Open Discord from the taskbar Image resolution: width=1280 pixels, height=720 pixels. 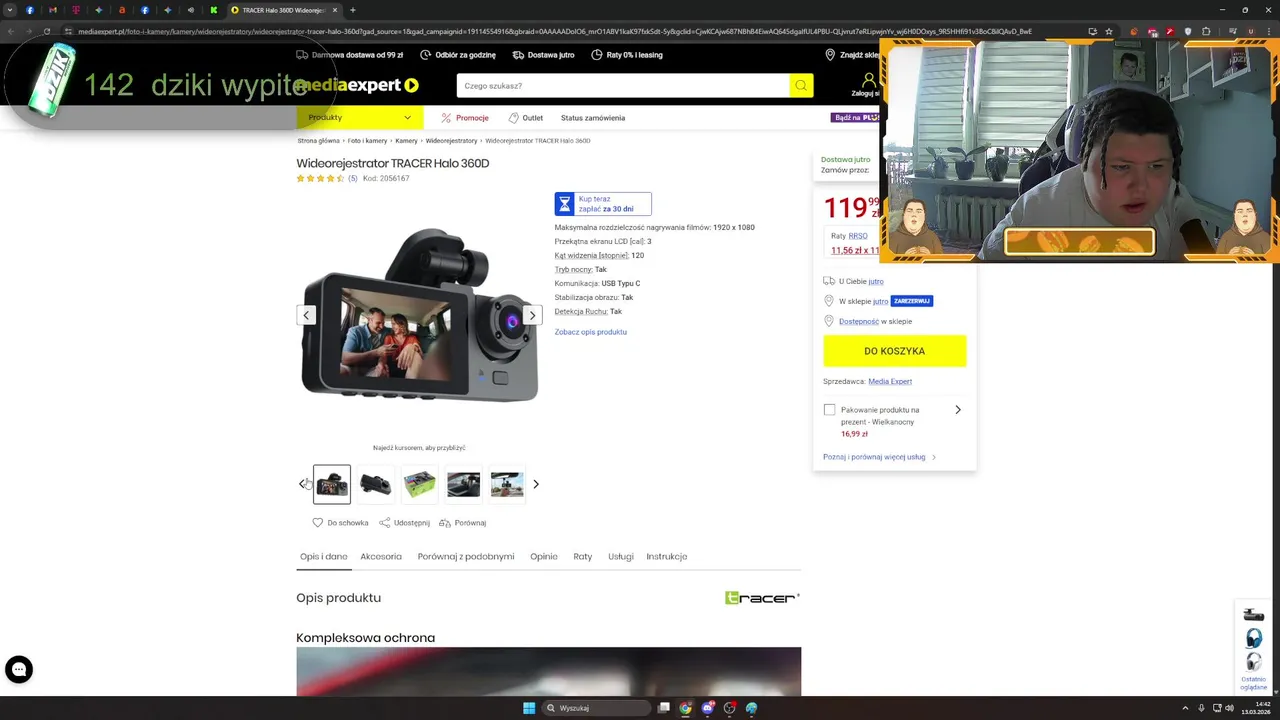pos(708,708)
